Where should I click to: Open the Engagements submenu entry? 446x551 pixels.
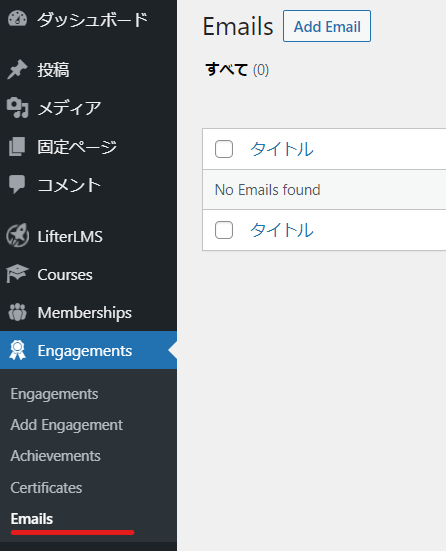click(54, 394)
